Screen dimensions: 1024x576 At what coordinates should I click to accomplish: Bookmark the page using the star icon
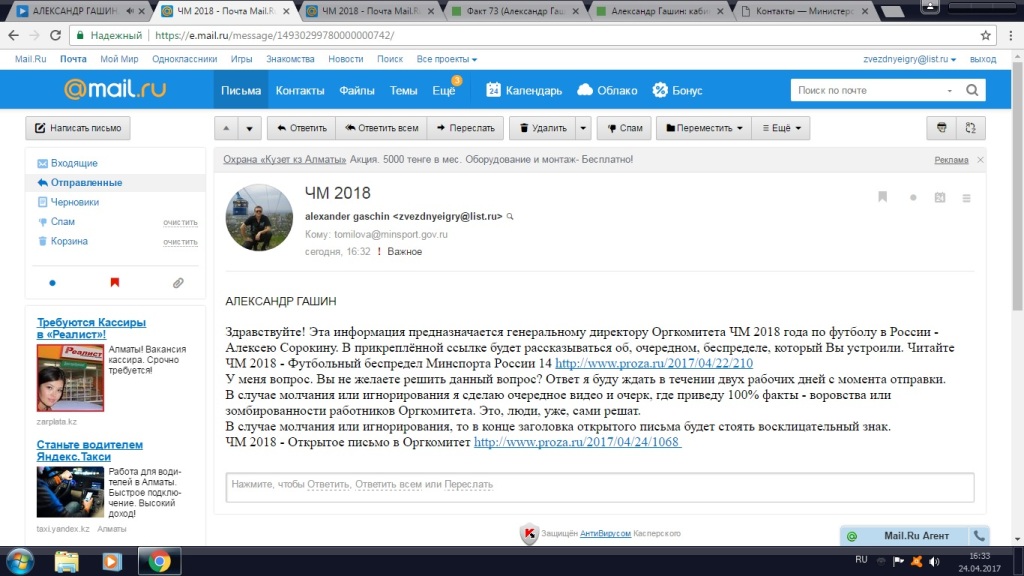(985, 35)
